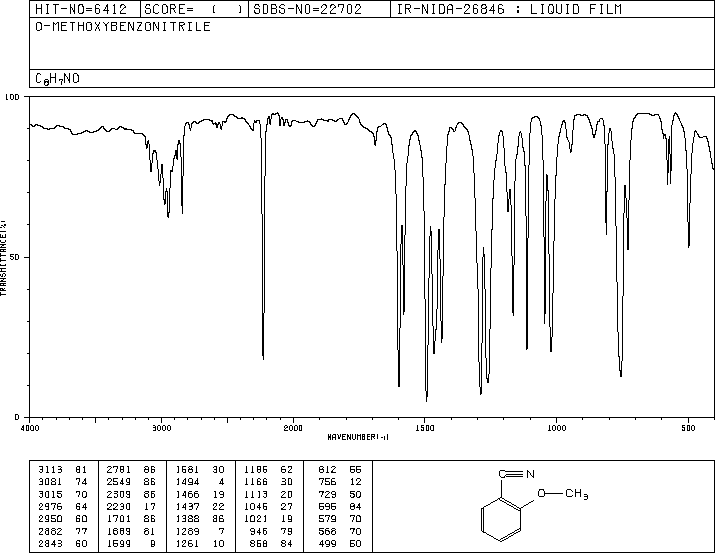Image resolution: width=715 pixels, height=553 pixels.
Task: Click the 3000 tick label on wavenumber axis
Action: coord(161,428)
